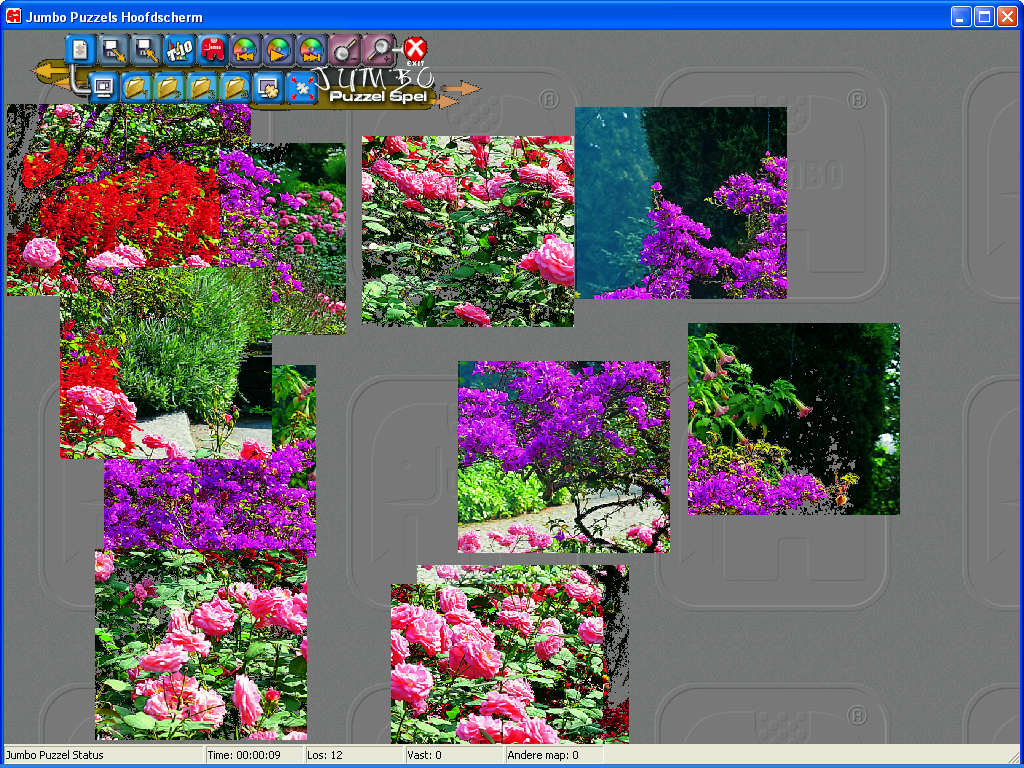Screen dimensions: 1024x768
Task: Open folder number 4
Action: [x=235, y=88]
